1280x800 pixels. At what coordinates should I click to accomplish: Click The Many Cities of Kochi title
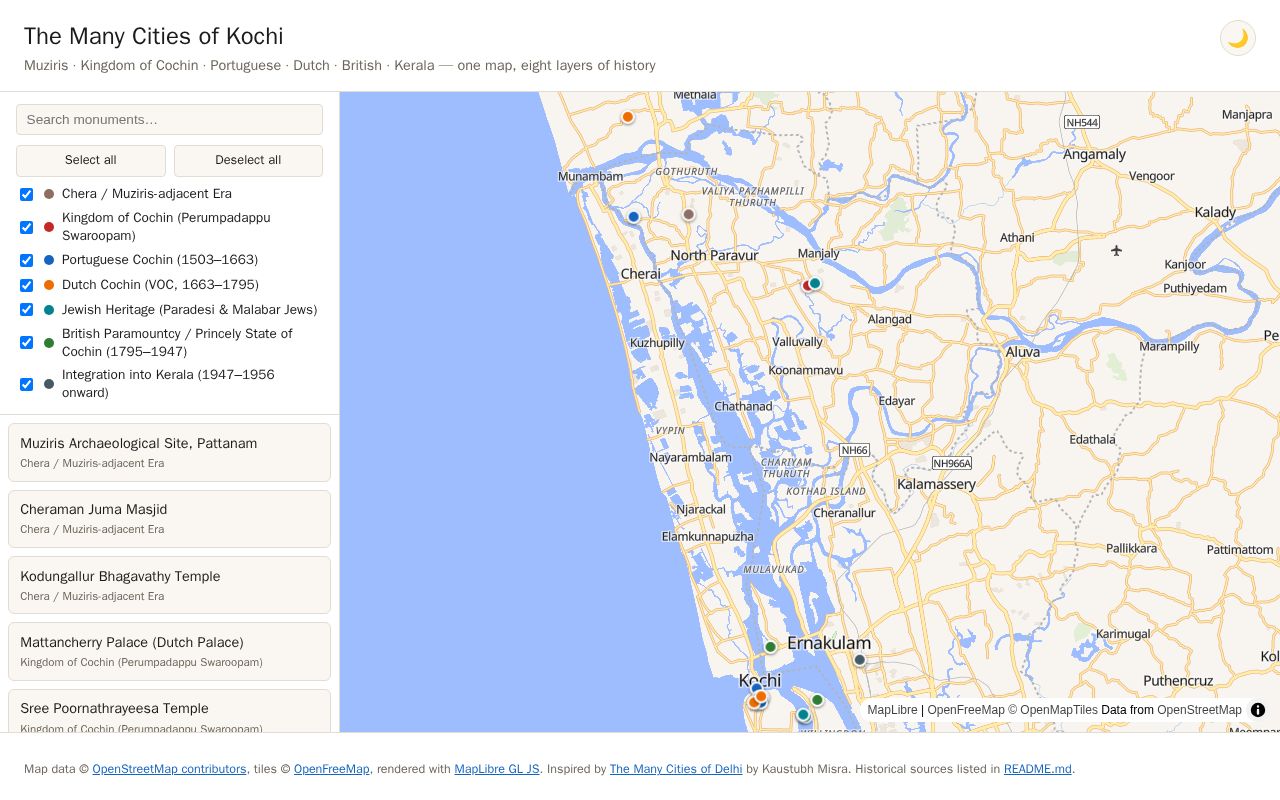154,36
